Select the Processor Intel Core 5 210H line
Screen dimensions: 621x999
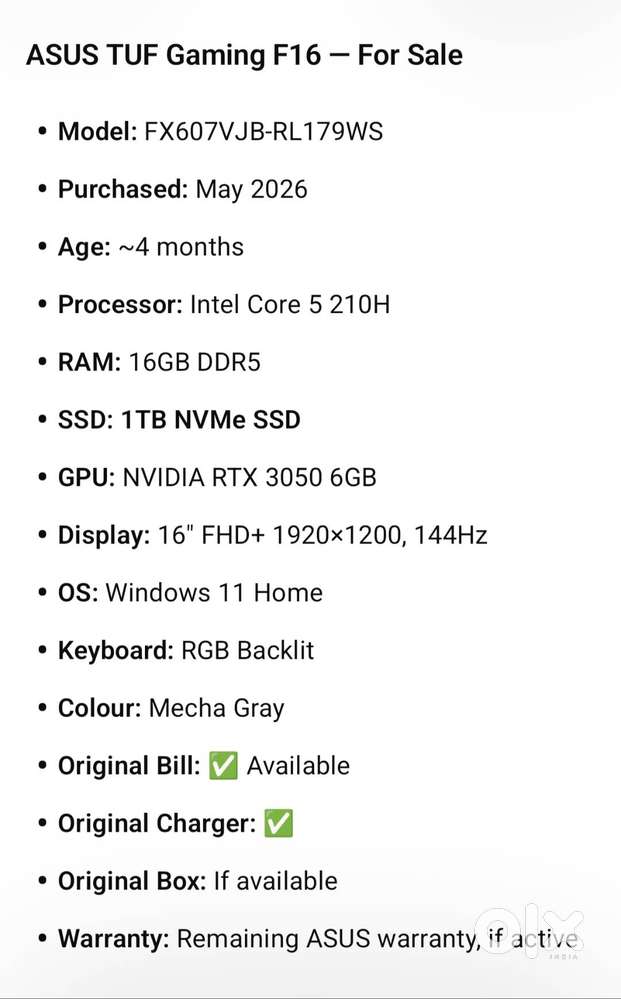click(224, 305)
